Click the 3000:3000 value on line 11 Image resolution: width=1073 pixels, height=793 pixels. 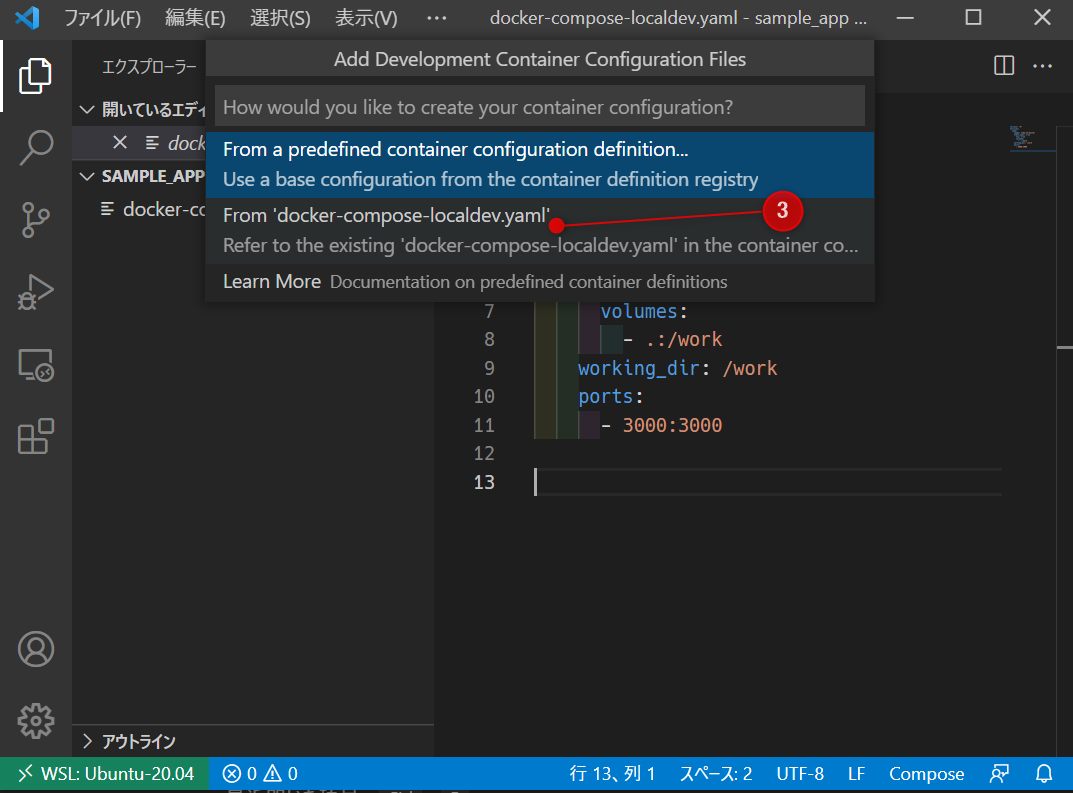(672, 425)
